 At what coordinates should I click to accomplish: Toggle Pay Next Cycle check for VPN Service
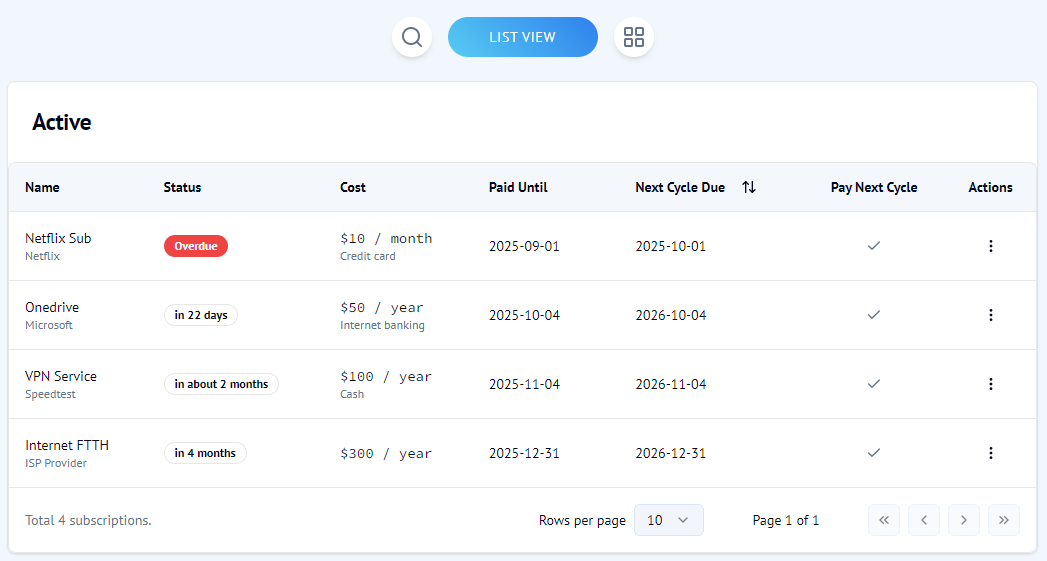[873, 384]
